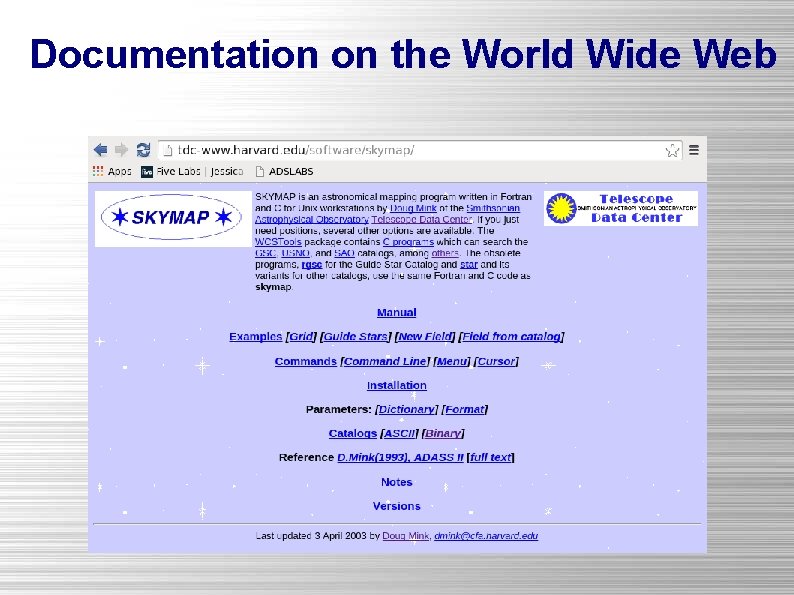Open the others catalogs link
Image resolution: width=794 pixels, height=595 pixels.
(445, 253)
